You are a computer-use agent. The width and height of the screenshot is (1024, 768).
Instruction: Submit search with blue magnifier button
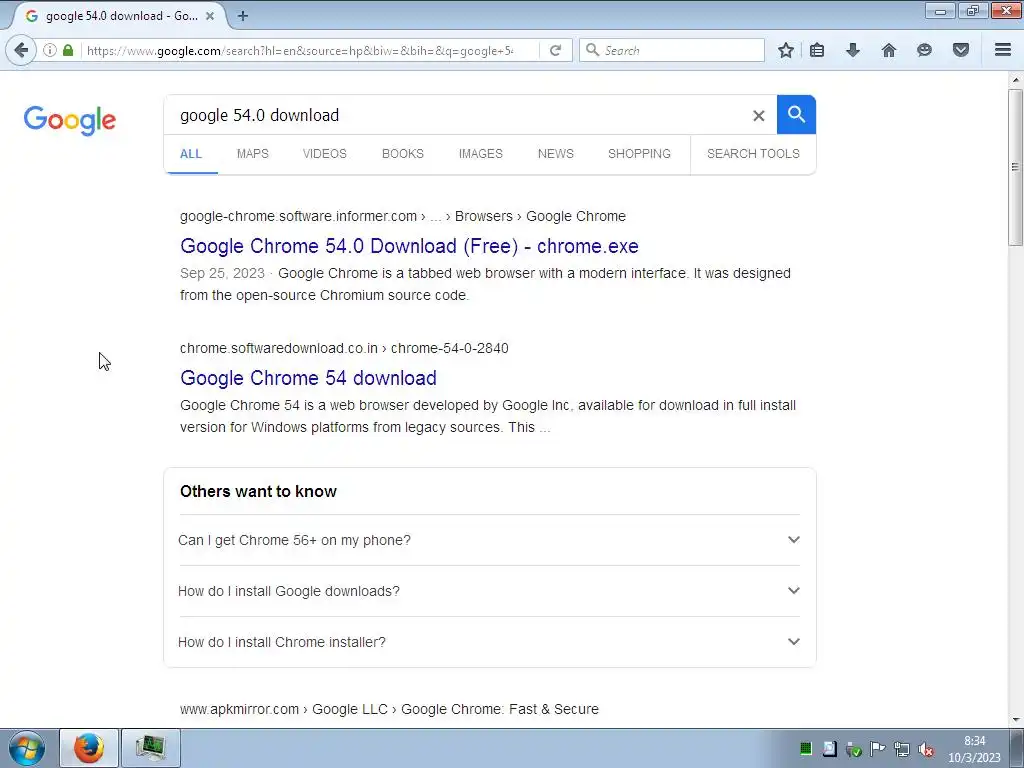(796, 114)
